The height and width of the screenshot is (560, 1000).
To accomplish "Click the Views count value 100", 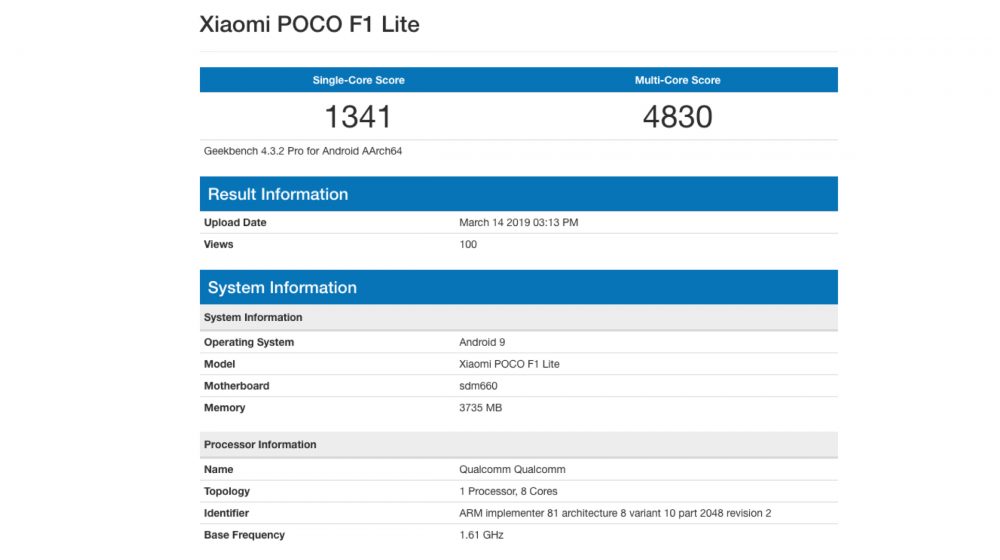I will click(x=468, y=244).
